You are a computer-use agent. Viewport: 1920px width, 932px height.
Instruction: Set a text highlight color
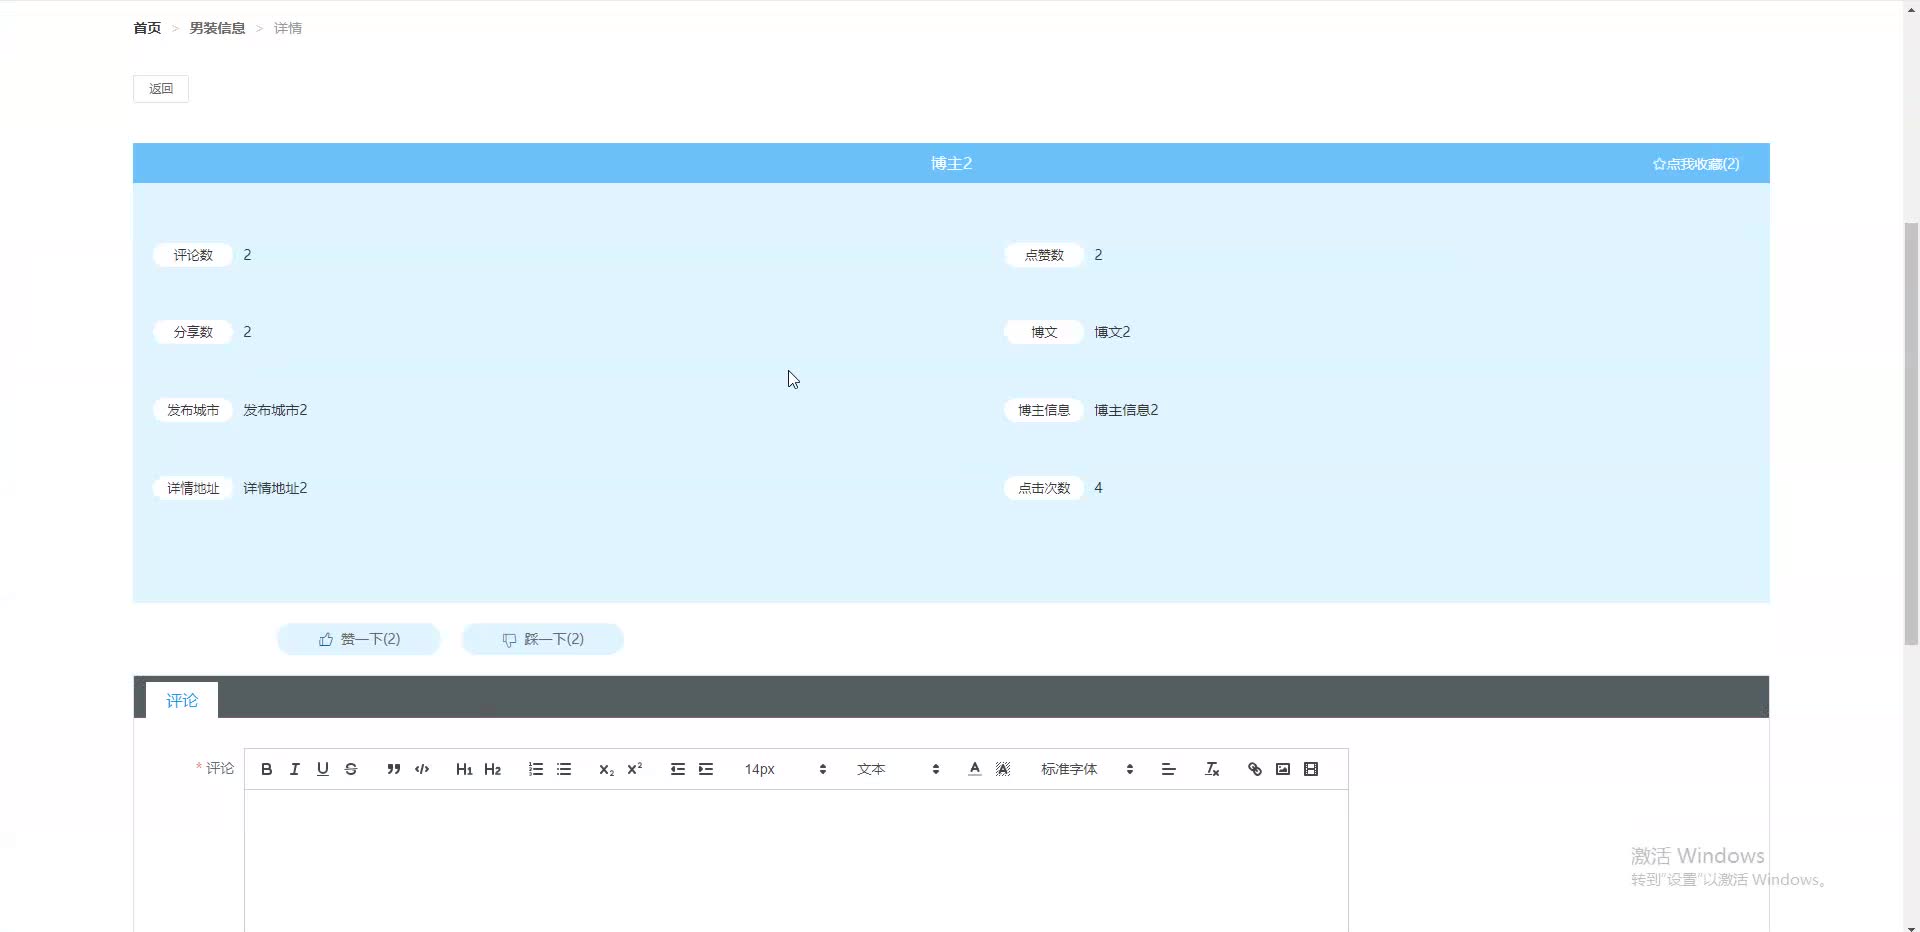click(x=1003, y=768)
